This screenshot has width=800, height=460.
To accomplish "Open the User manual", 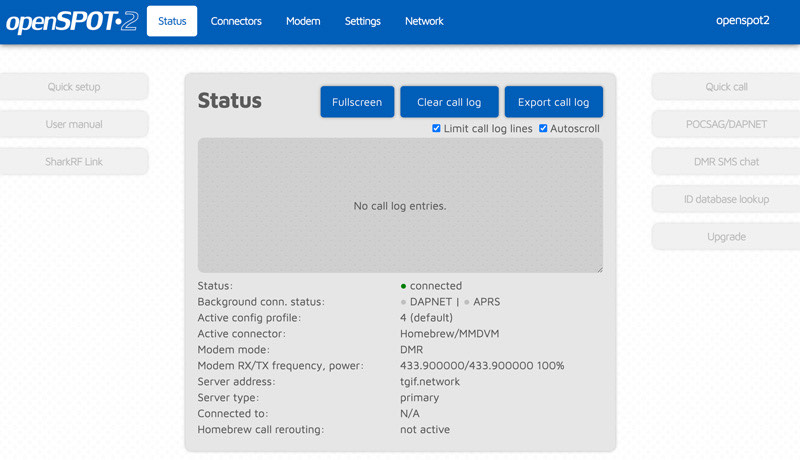I will (x=74, y=124).
